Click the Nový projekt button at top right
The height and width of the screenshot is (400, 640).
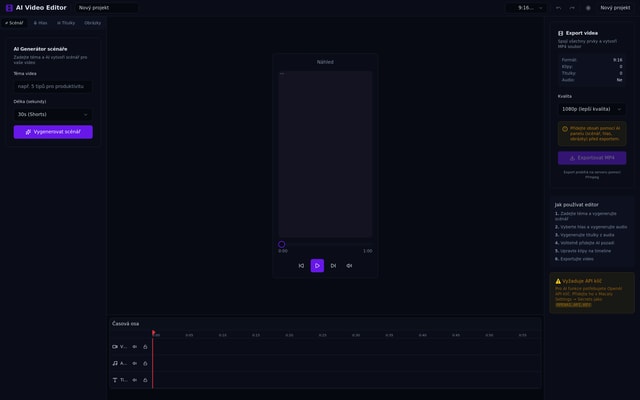(x=615, y=8)
